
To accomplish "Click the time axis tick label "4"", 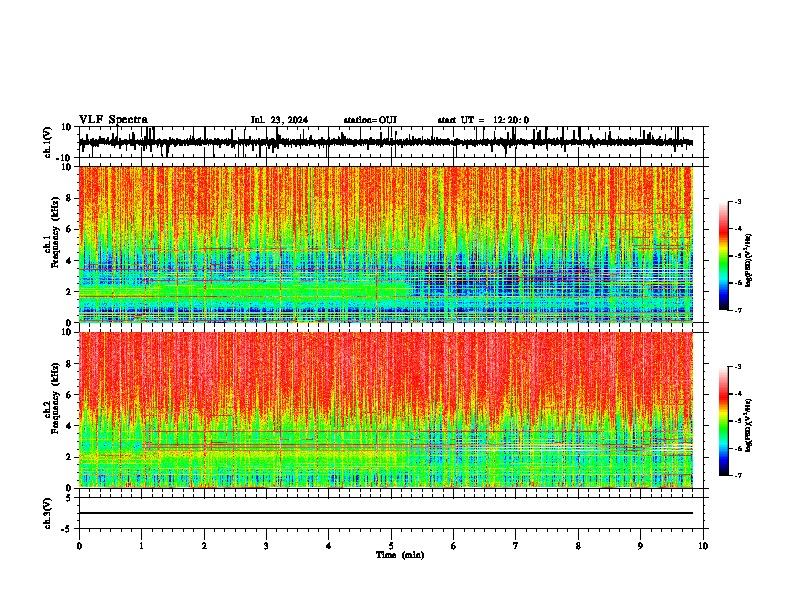I will coord(329,546).
